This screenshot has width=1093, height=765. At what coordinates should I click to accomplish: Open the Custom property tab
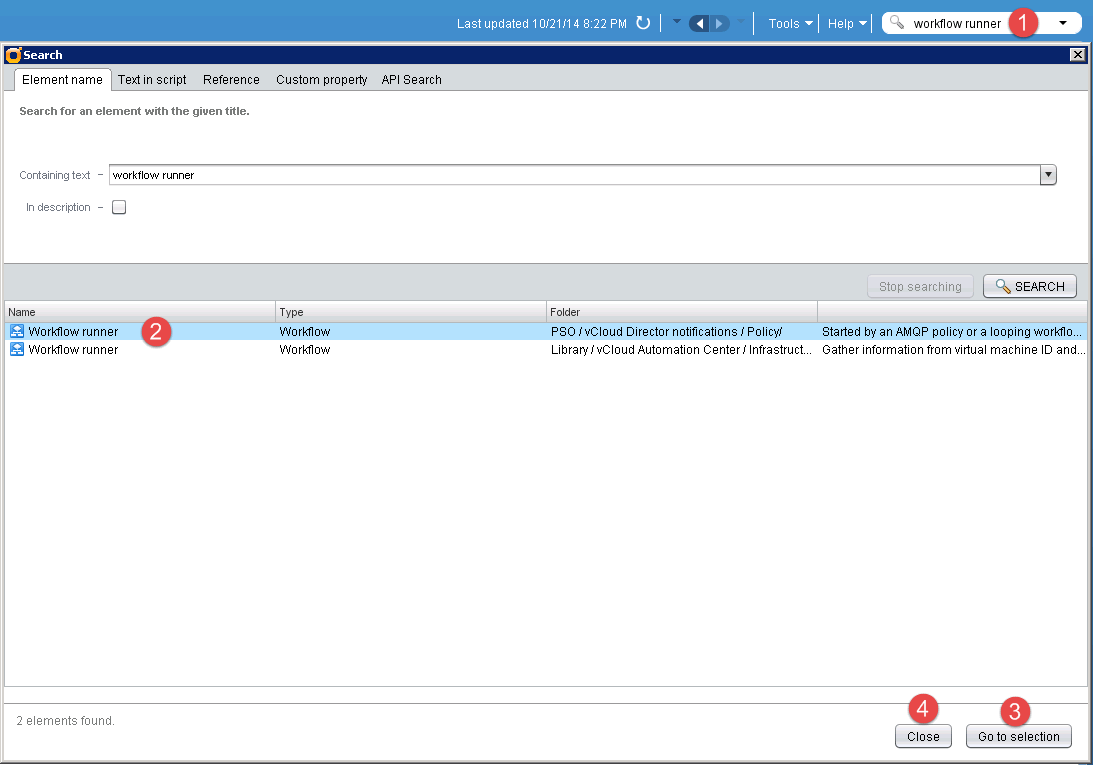pos(321,80)
